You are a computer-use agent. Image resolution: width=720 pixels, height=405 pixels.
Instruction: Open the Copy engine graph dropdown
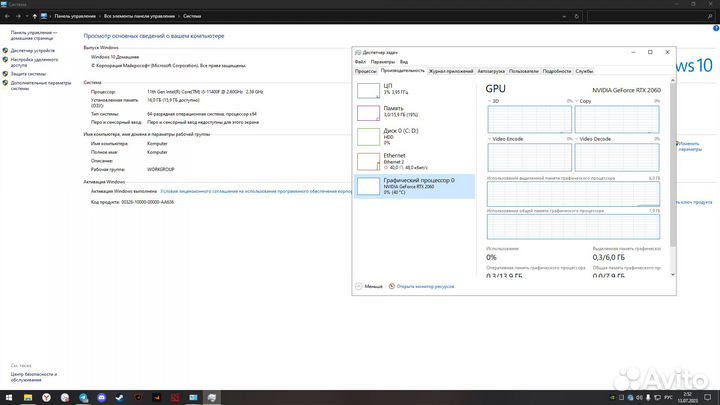(577, 101)
